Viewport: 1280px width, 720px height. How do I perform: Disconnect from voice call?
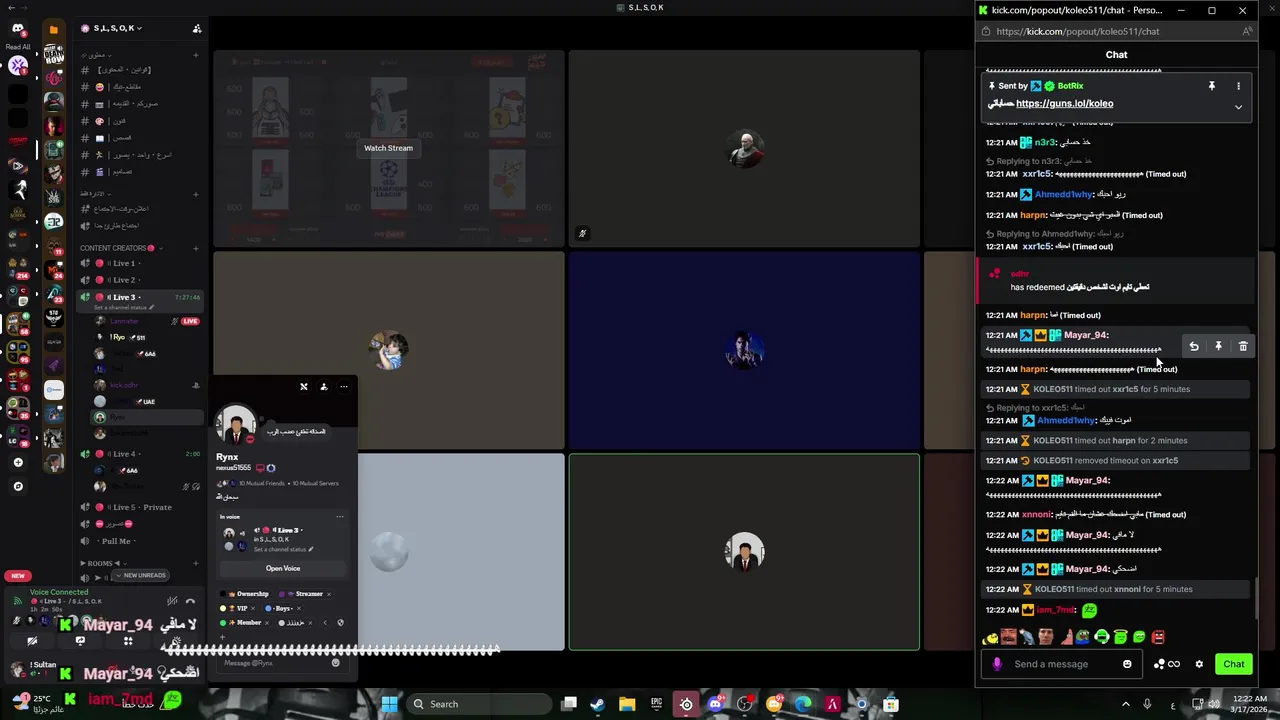coord(190,601)
